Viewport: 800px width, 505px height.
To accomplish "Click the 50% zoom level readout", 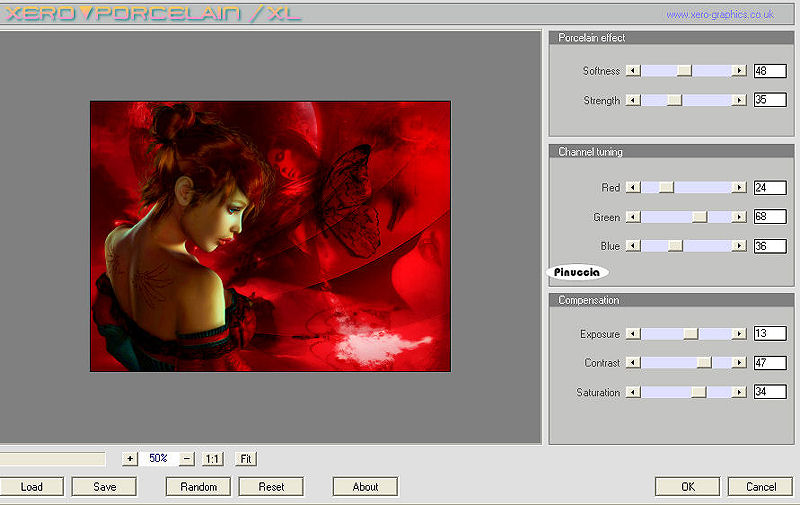I will coord(158,458).
